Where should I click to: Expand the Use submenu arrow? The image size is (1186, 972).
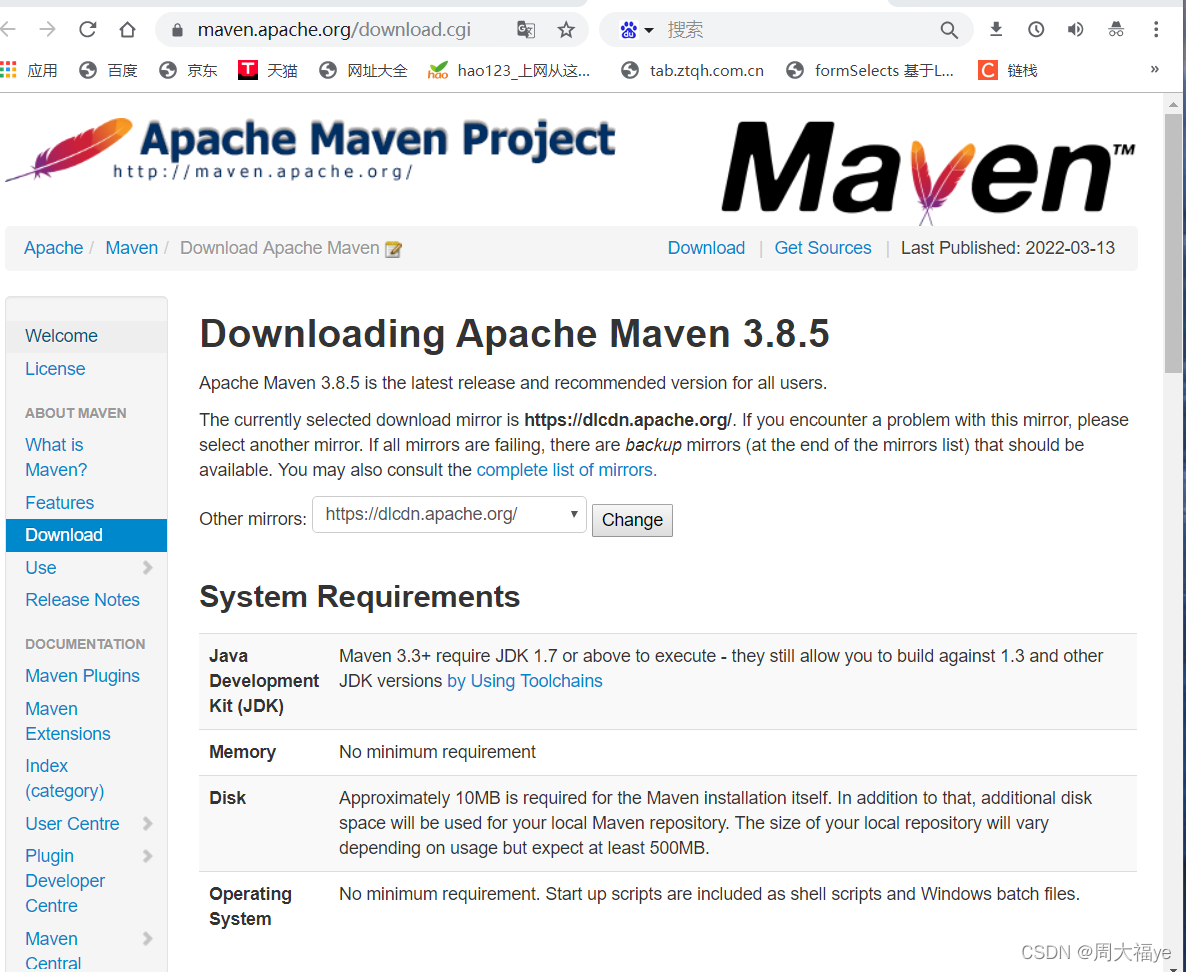[x=147, y=567]
